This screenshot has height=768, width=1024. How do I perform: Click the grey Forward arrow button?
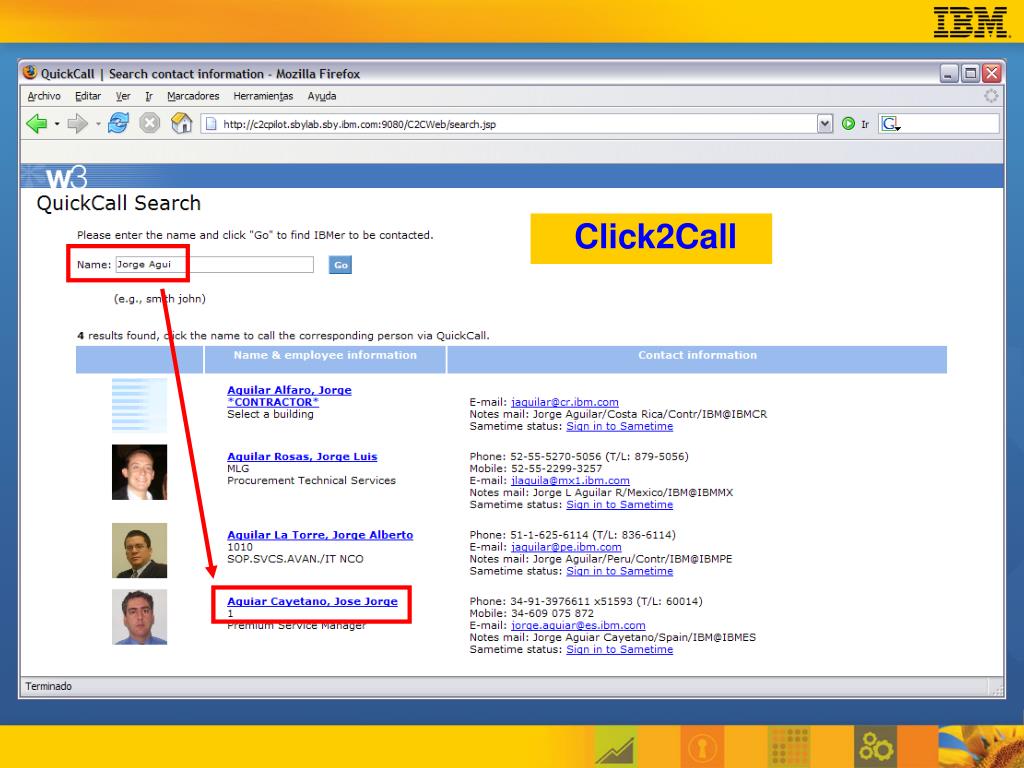pos(77,123)
